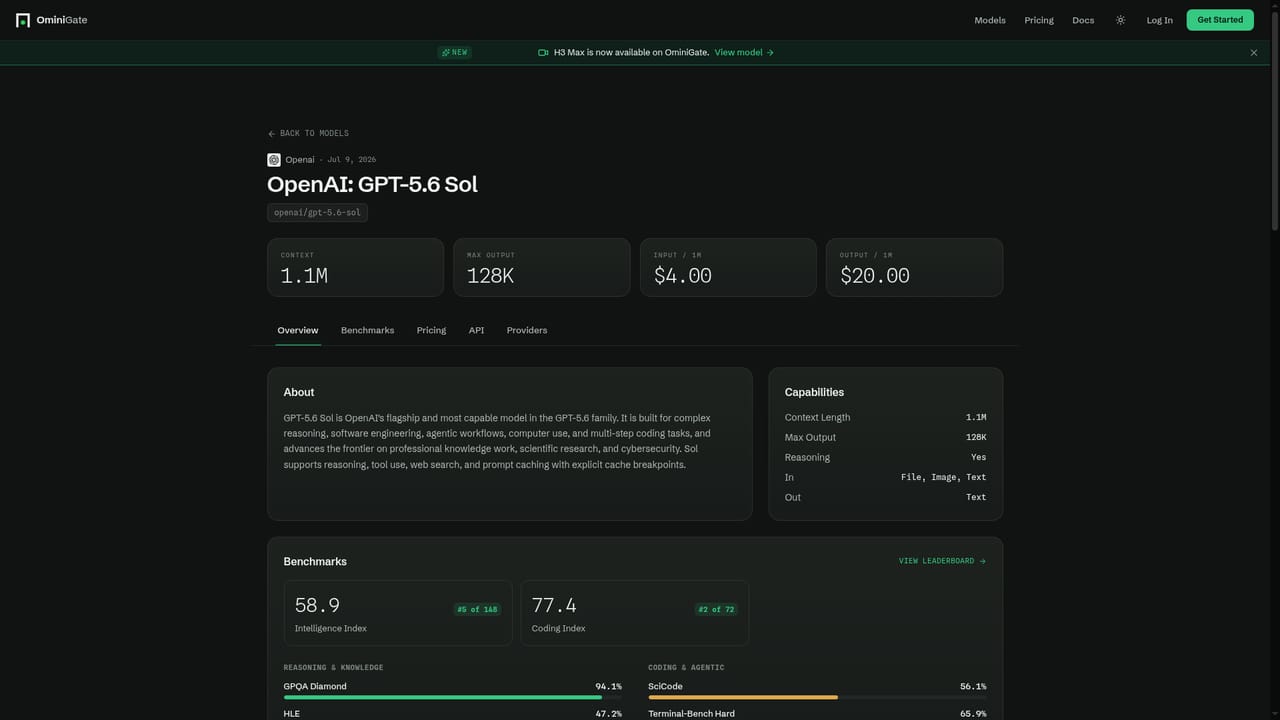Click the Jul 9, 2026 date text
Screen dimensions: 1280x720
coord(352,160)
